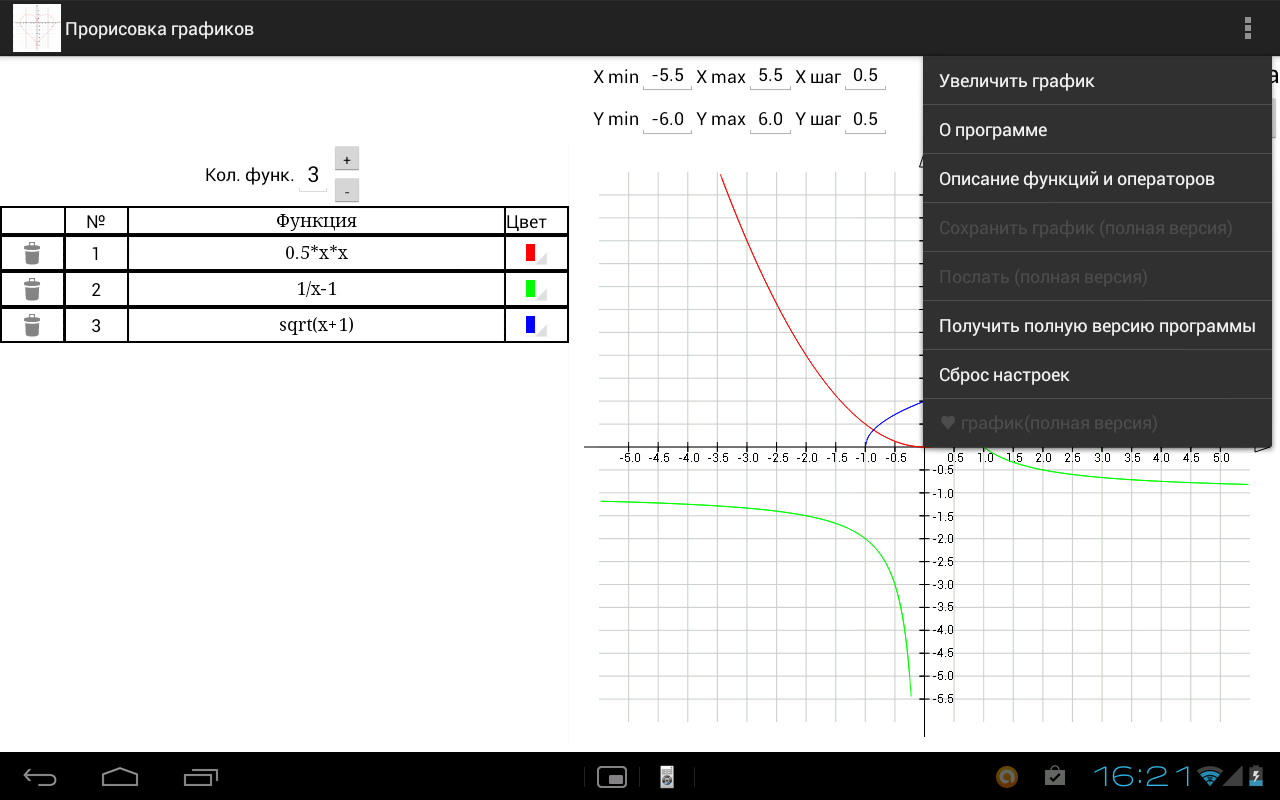This screenshot has height=800, width=1280.
Task: Open green color picker for function 2
Action: pyautogui.click(x=536, y=290)
